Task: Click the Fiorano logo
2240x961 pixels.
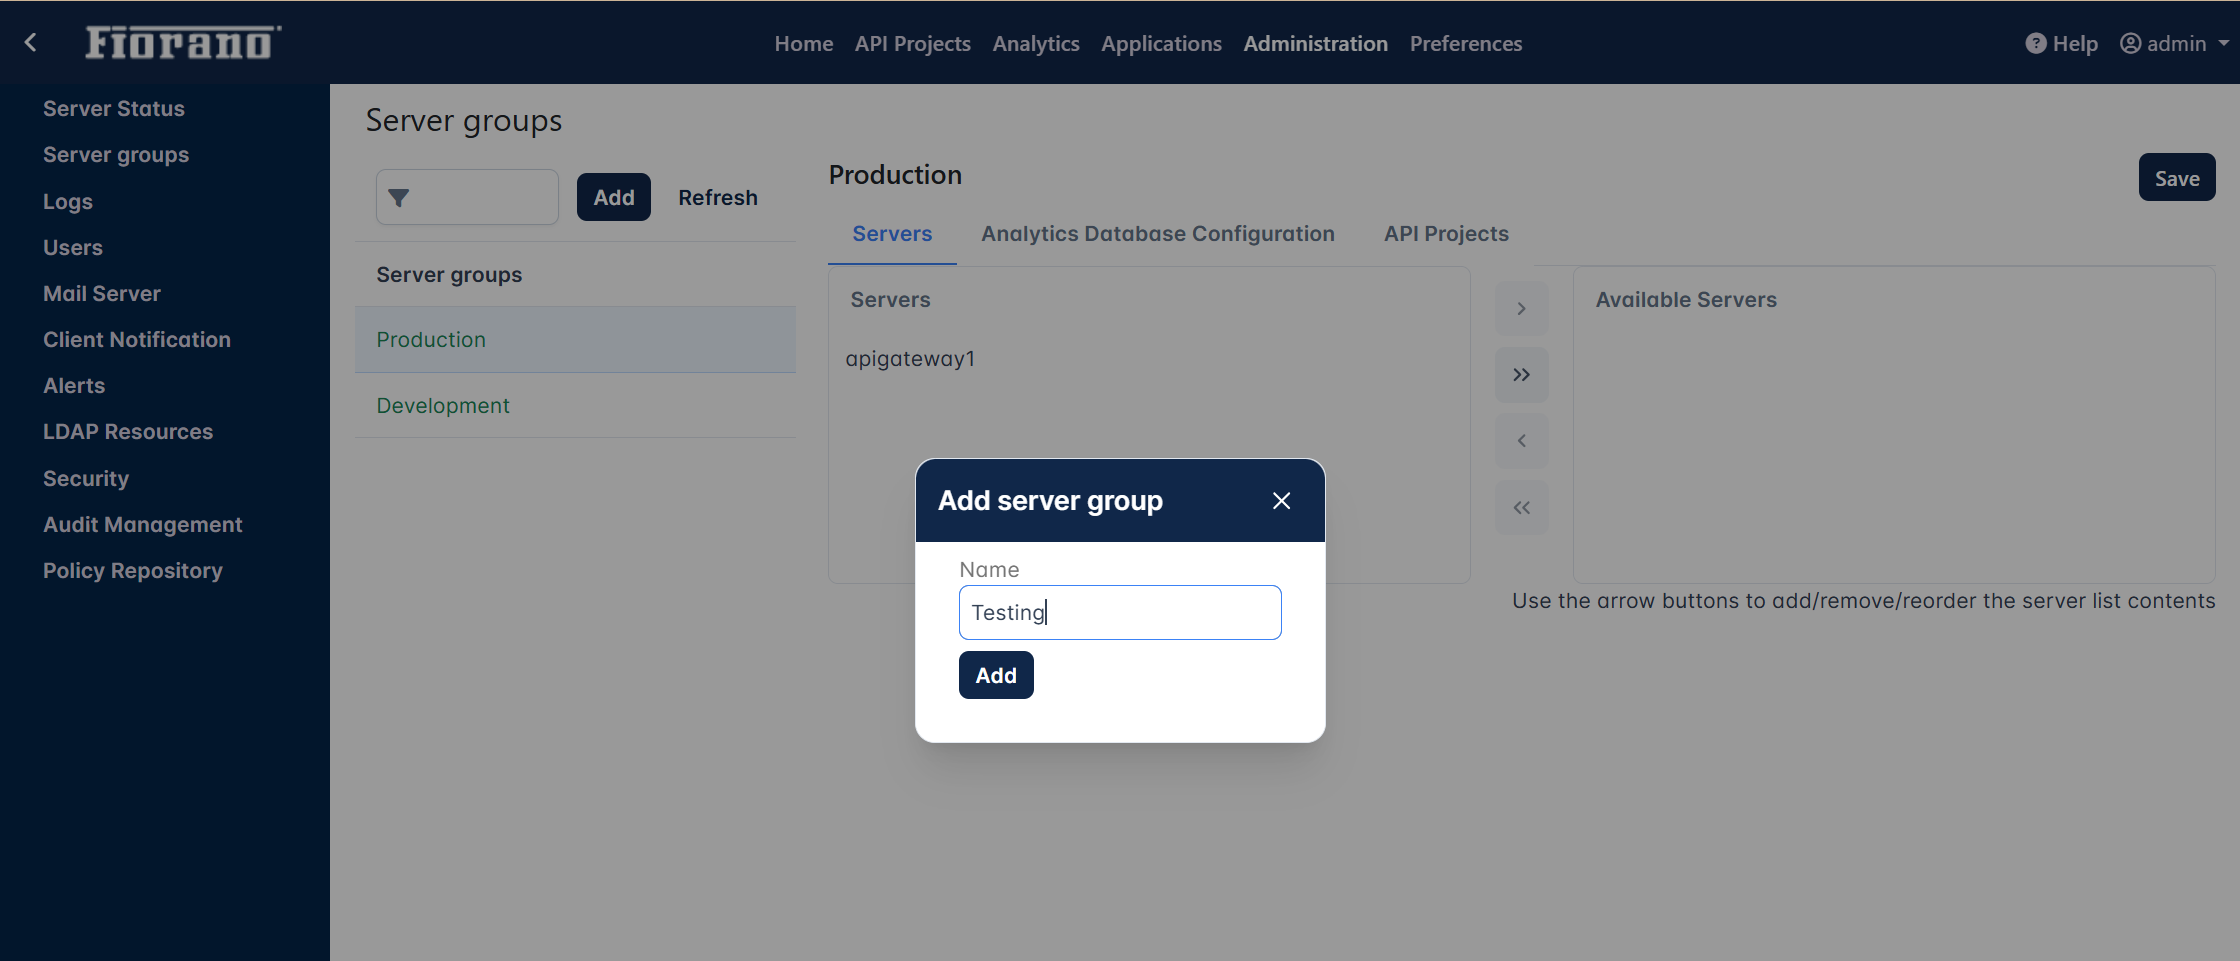Action: (x=183, y=43)
